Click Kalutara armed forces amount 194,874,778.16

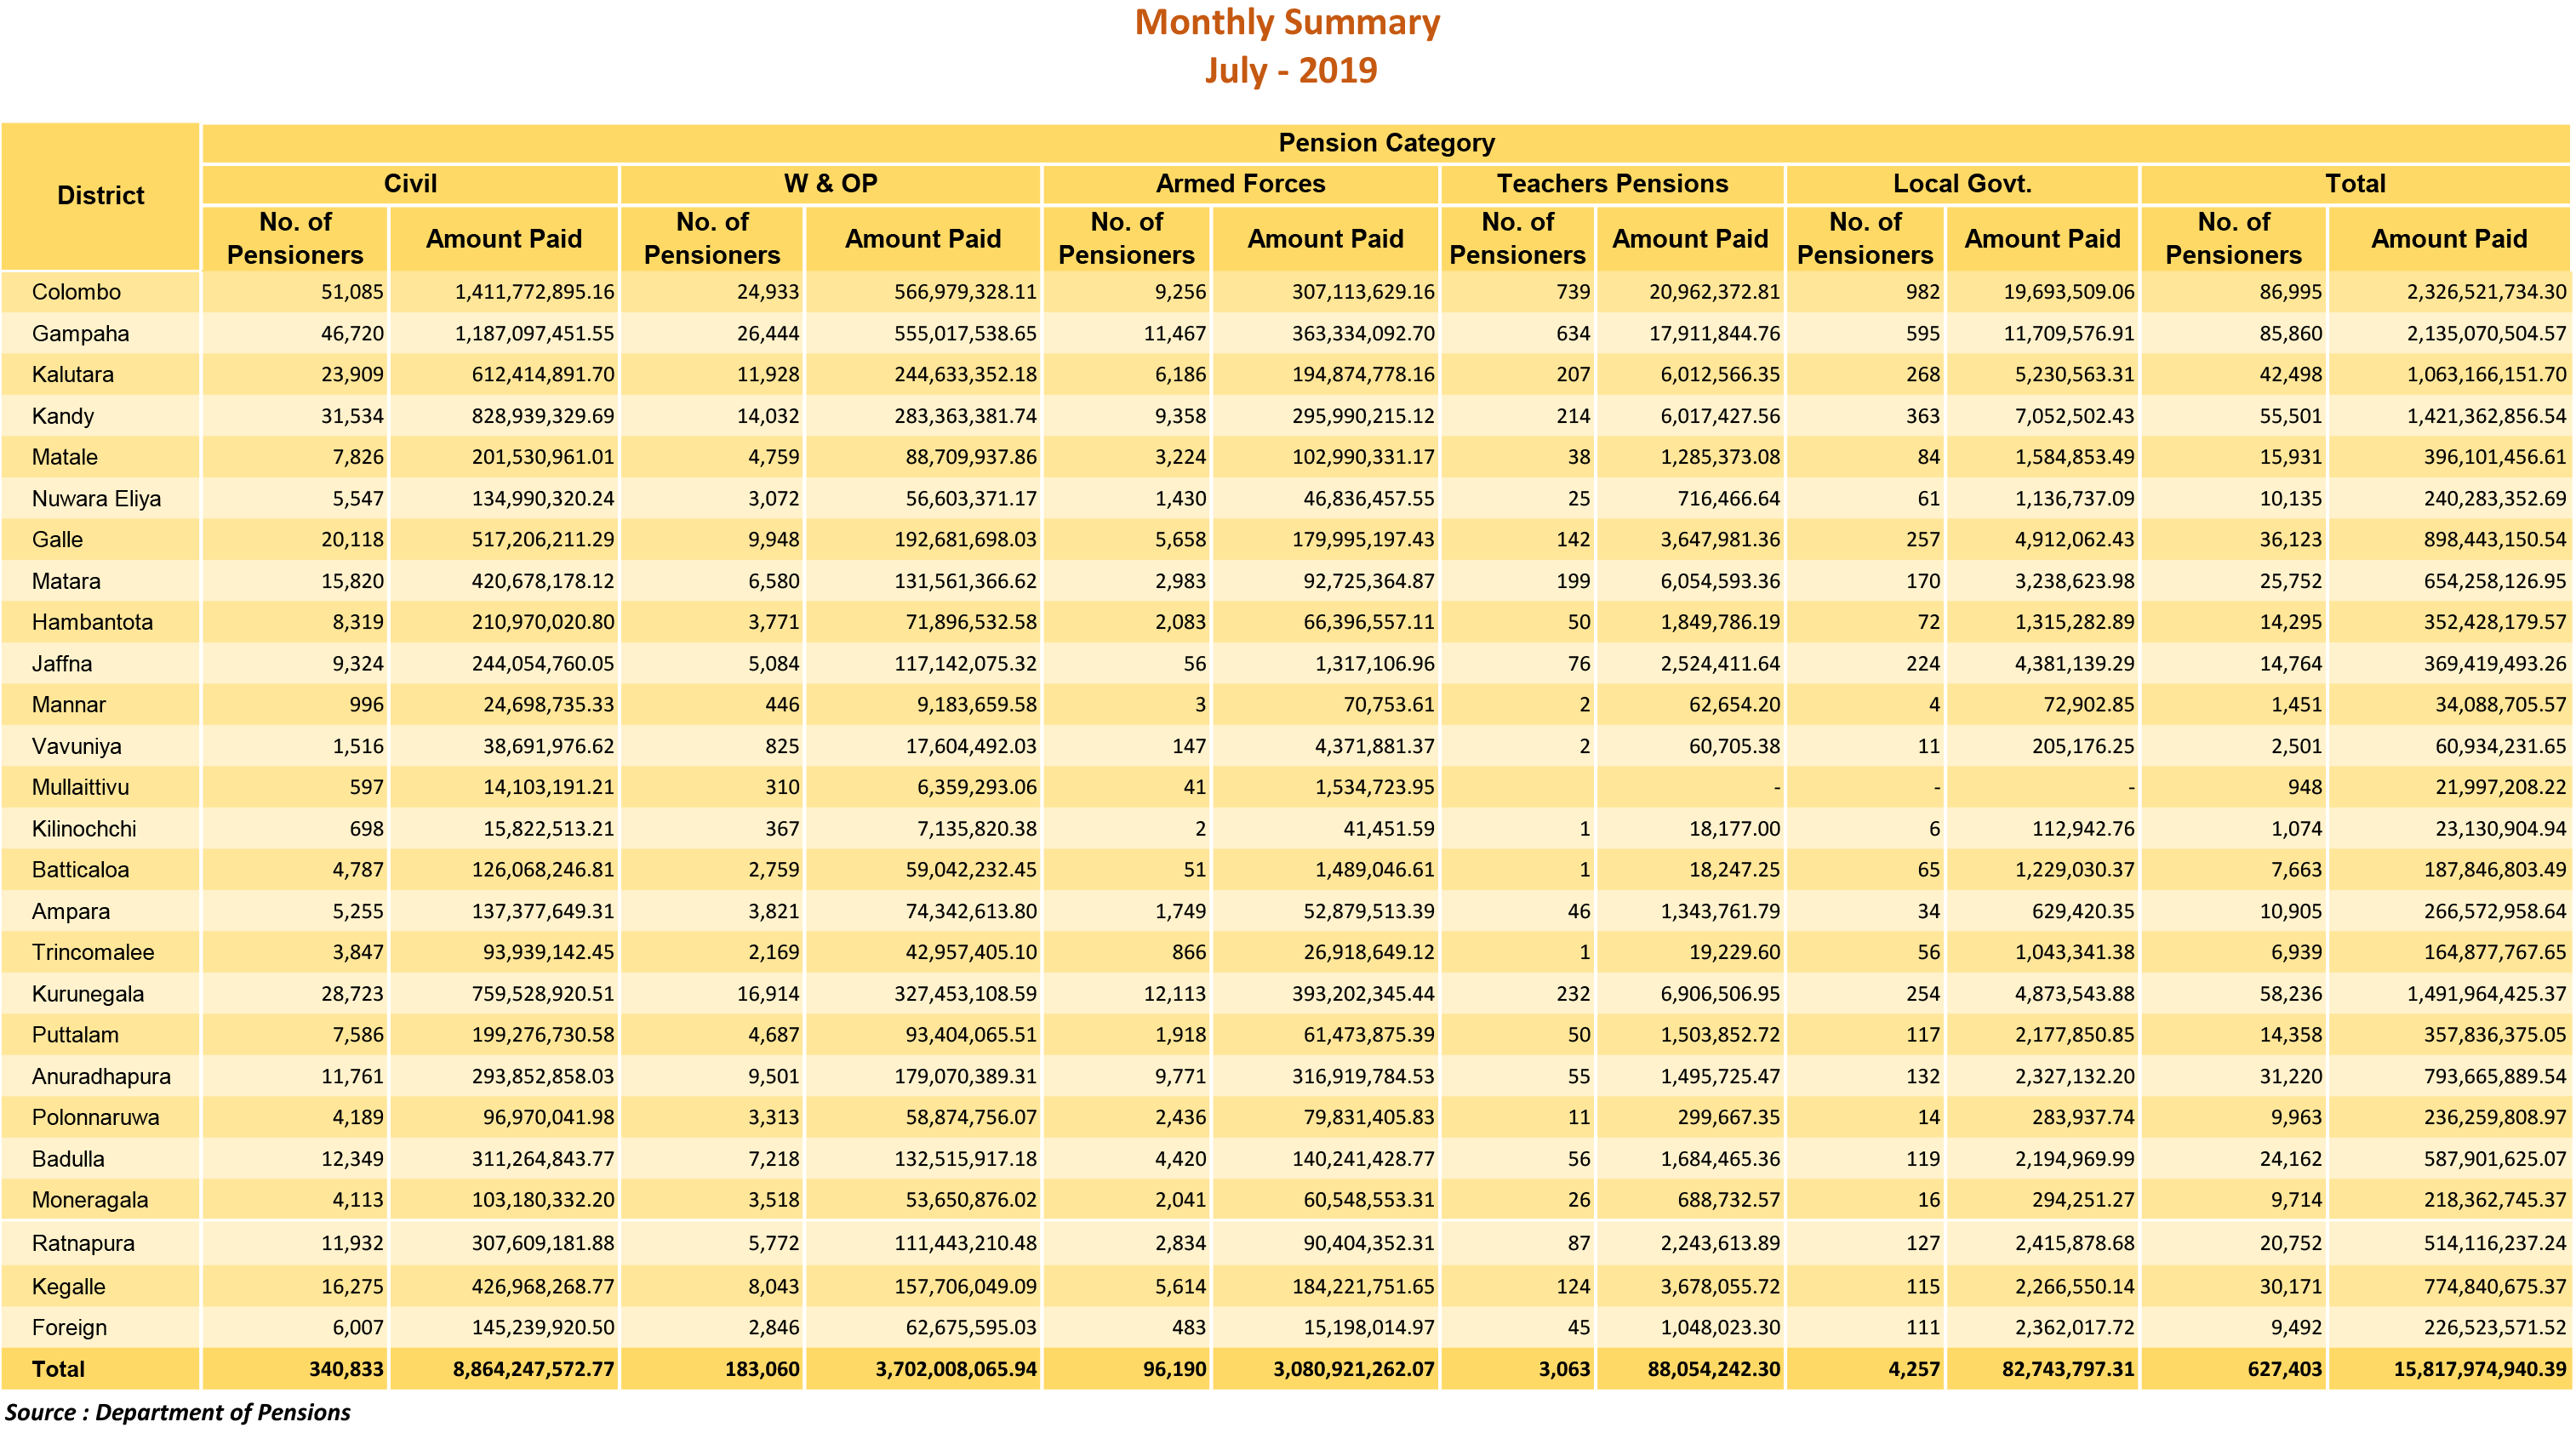pyautogui.click(x=1363, y=375)
